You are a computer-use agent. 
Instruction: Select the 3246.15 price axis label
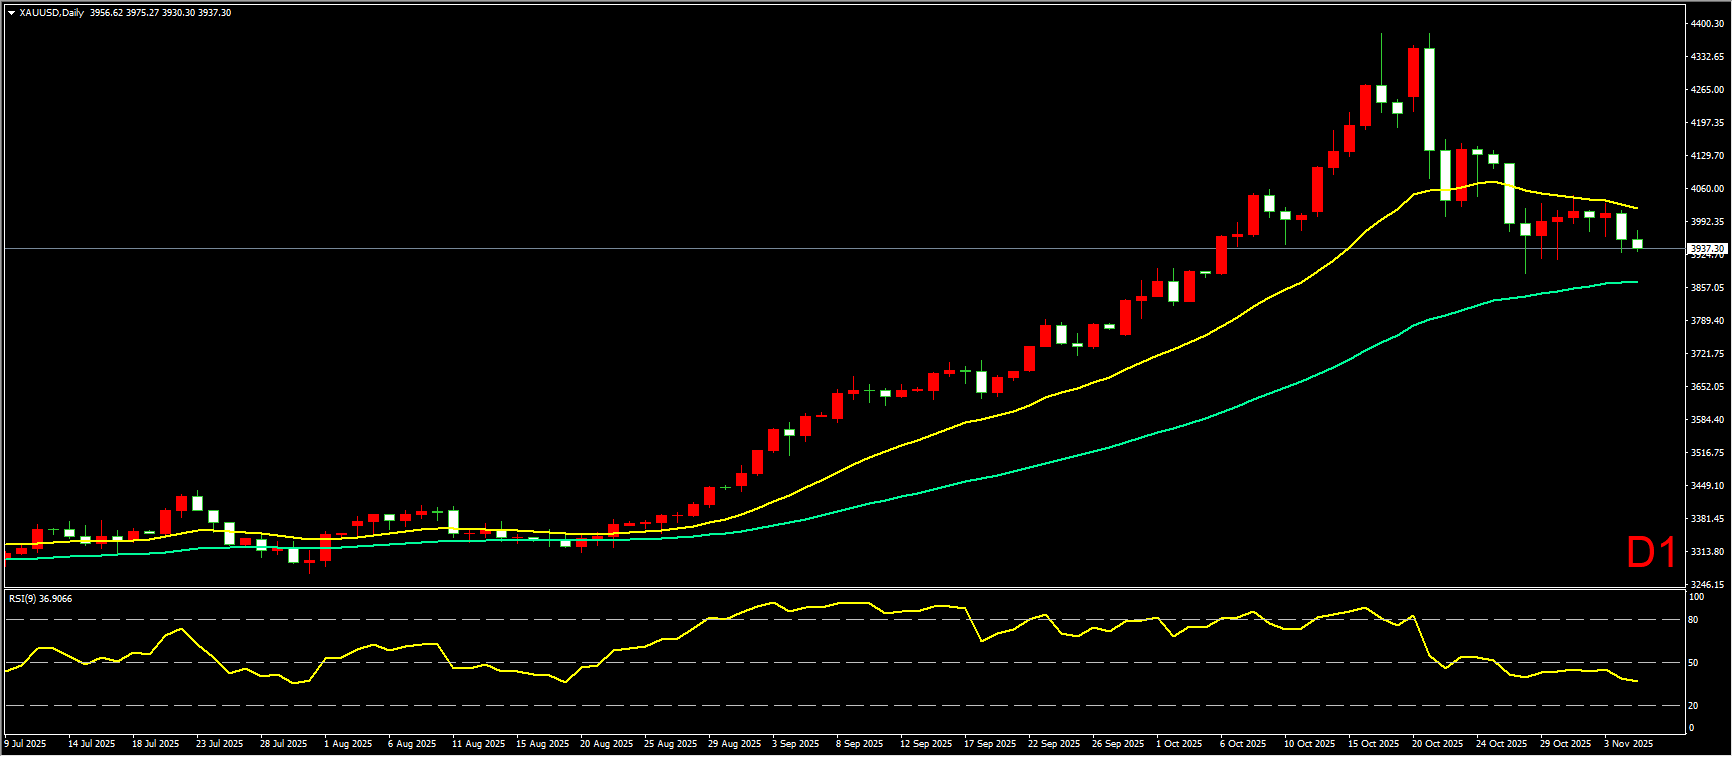pos(1707,585)
